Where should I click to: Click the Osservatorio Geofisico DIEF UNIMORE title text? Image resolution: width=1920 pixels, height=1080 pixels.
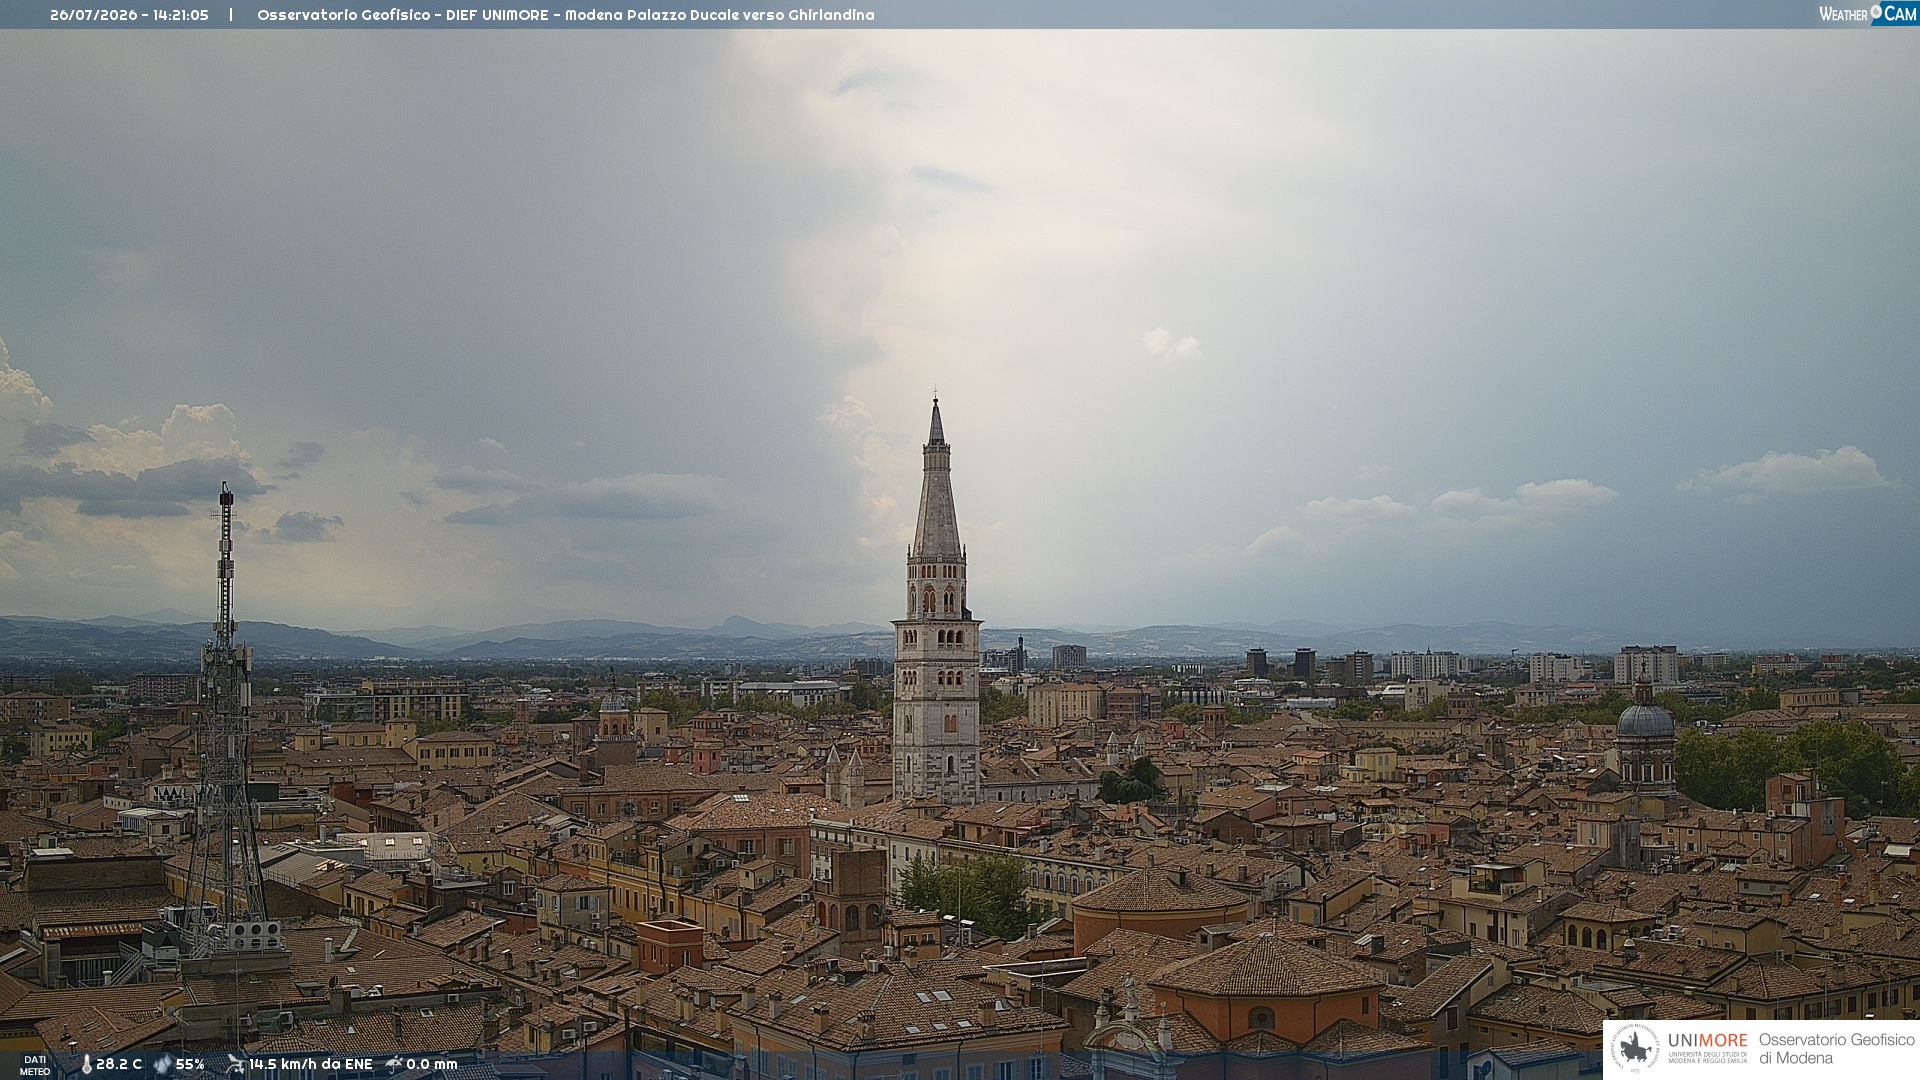tap(566, 15)
